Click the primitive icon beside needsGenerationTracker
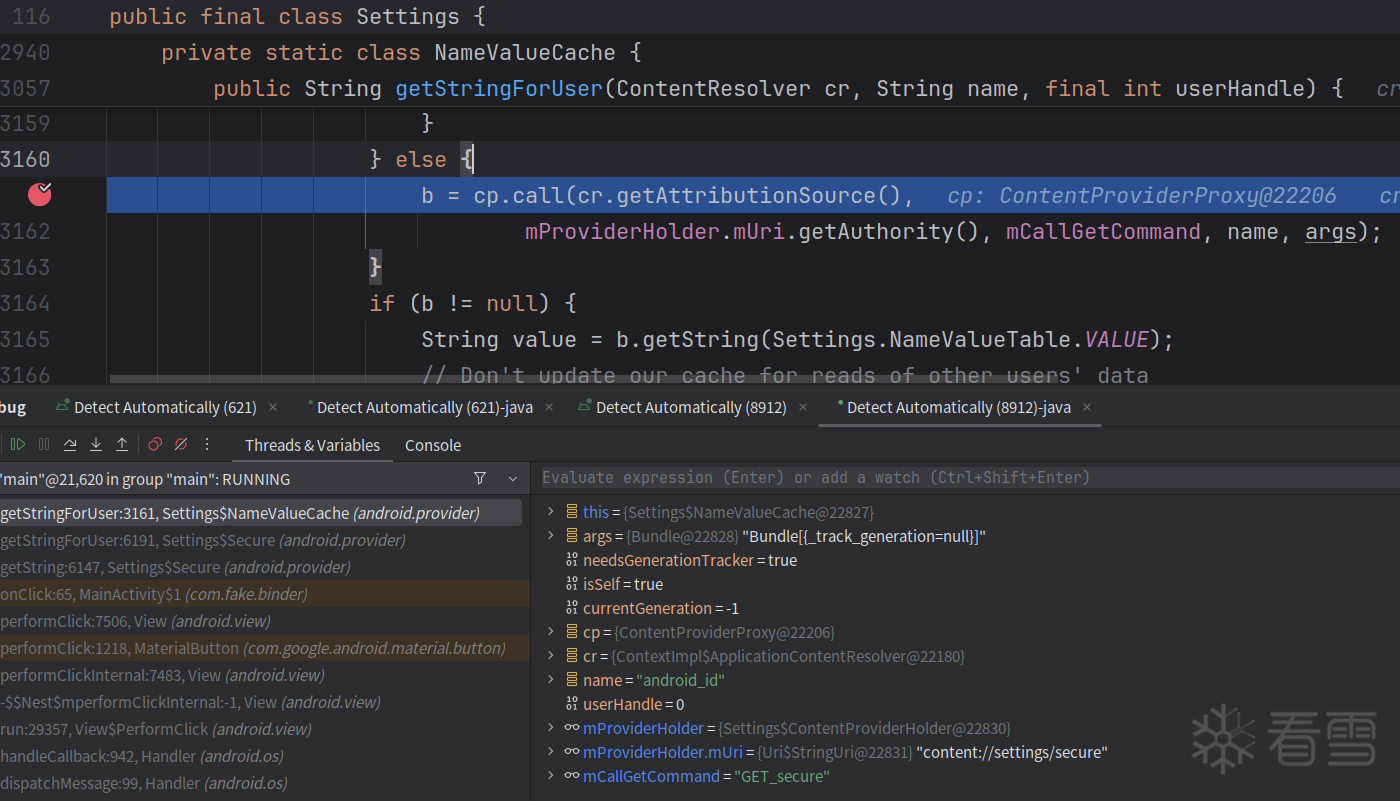 click(x=572, y=560)
